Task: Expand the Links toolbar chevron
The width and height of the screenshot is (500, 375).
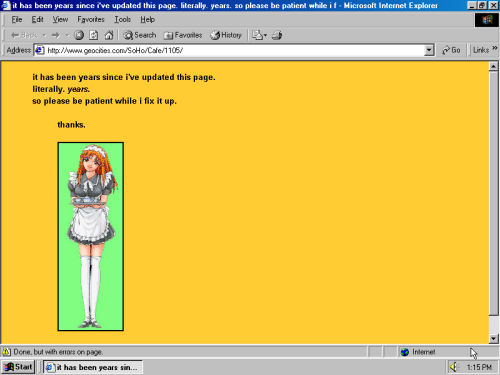Action: (495, 48)
